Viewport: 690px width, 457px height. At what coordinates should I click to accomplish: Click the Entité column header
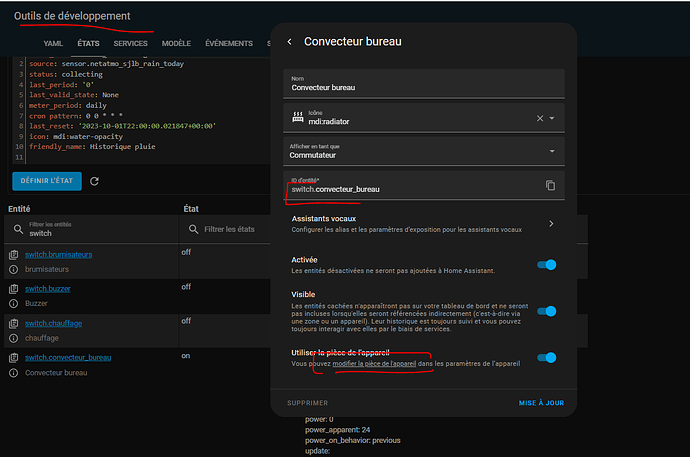(x=19, y=209)
